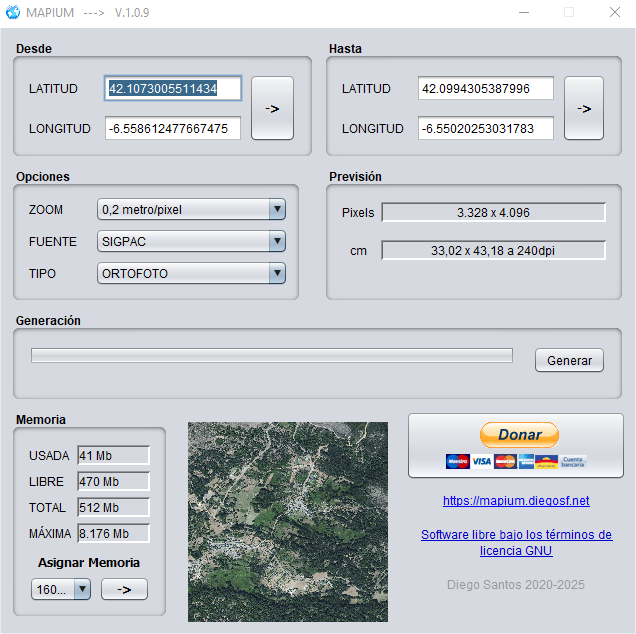
Task: Click the Donar PayPal donation button
Action: coord(519,435)
